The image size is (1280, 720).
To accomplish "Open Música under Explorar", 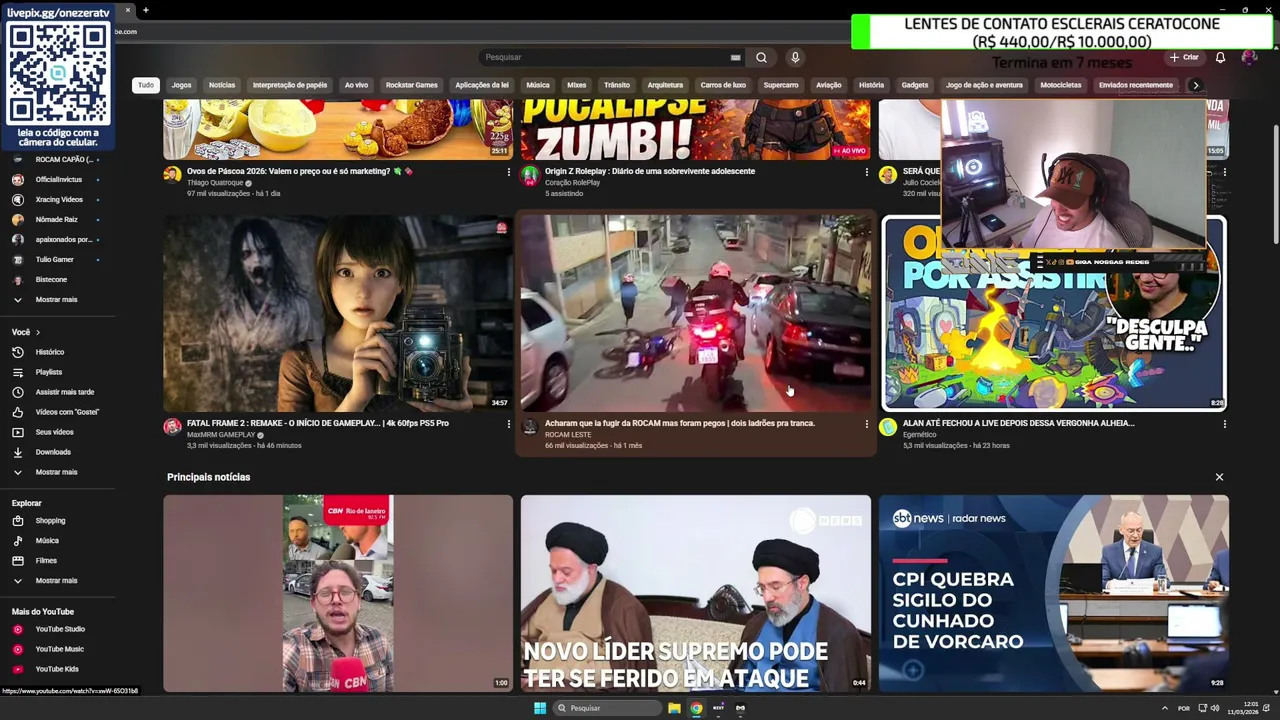I will 47,540.
